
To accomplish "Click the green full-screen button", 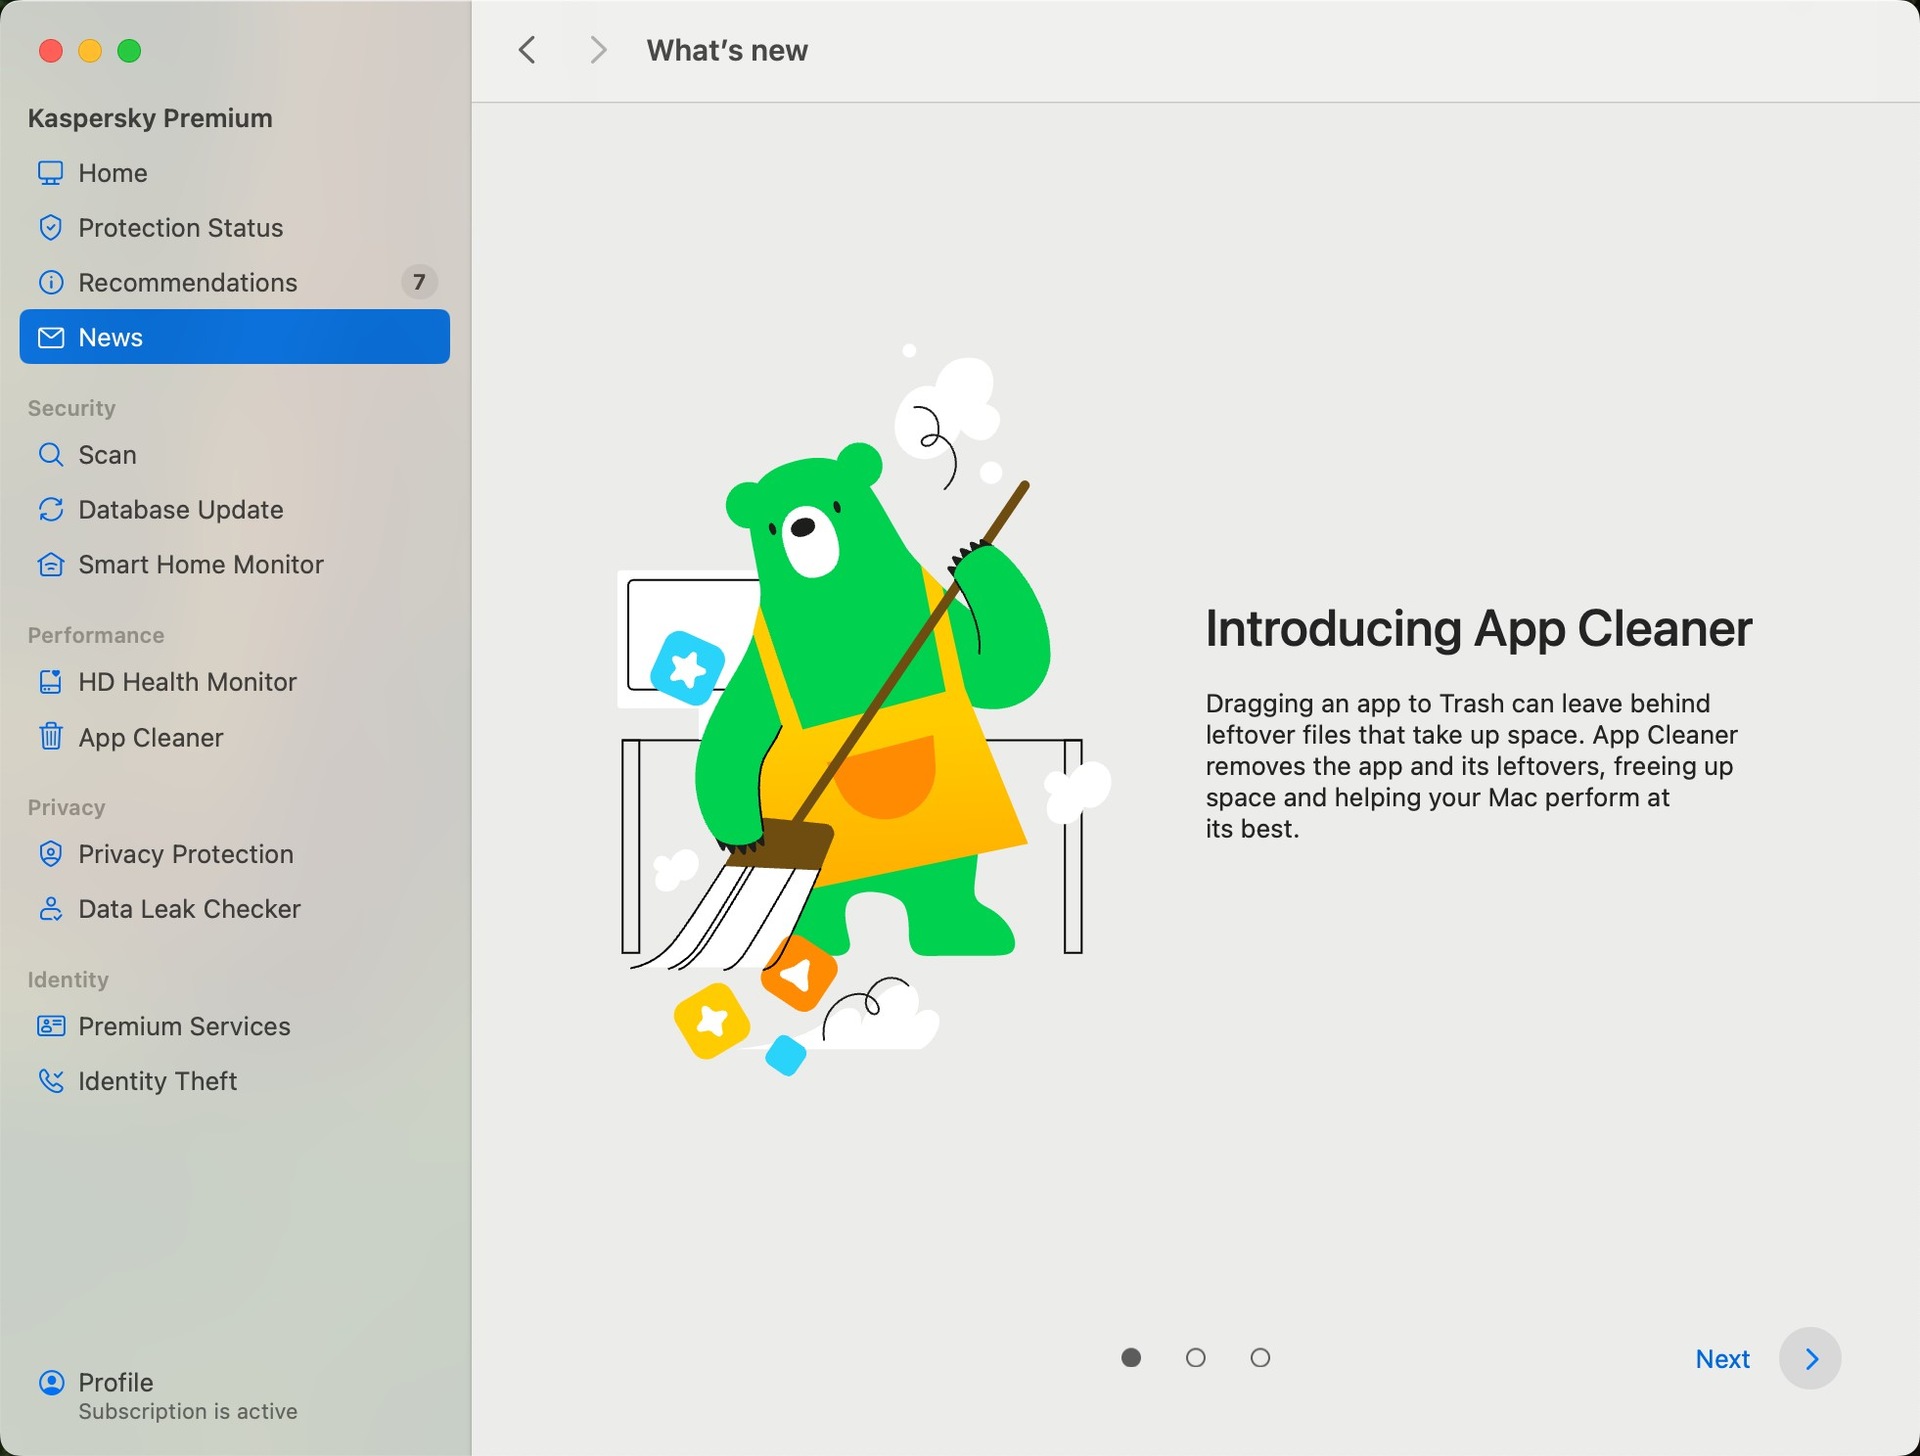I will (x=129, y=51).
